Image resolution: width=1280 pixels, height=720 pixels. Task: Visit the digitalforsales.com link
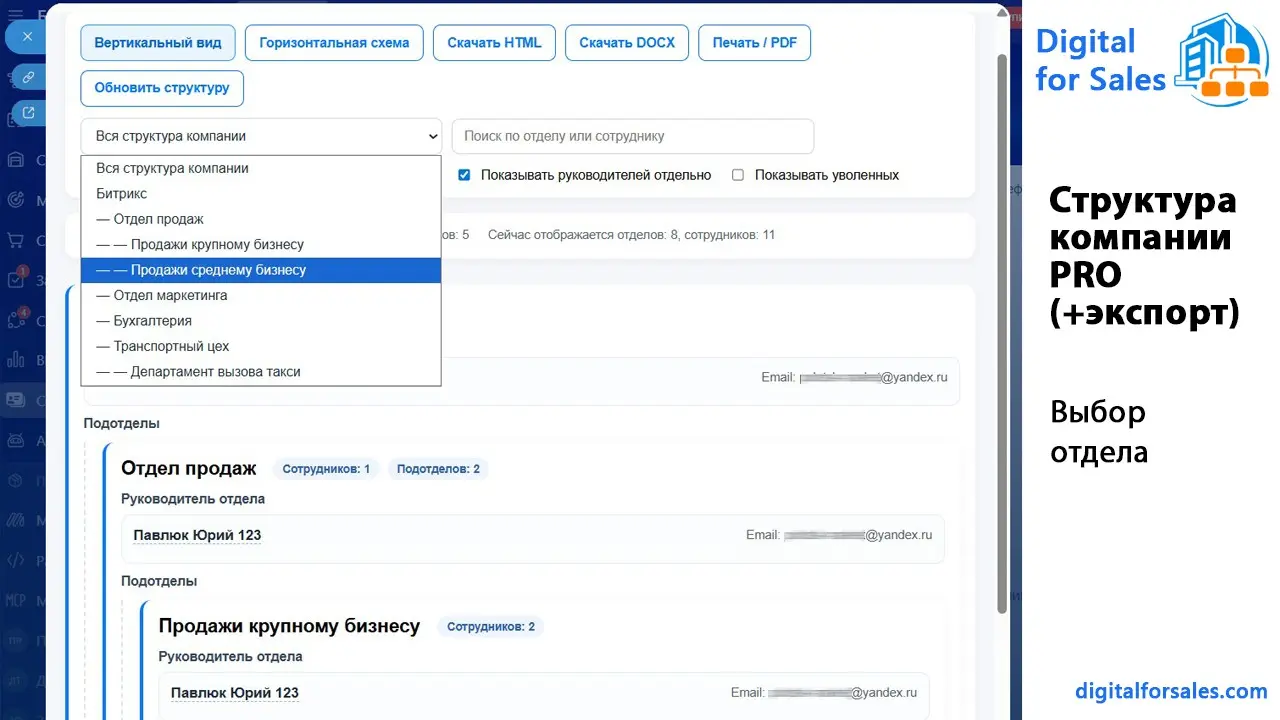[x=1171, y=691]
